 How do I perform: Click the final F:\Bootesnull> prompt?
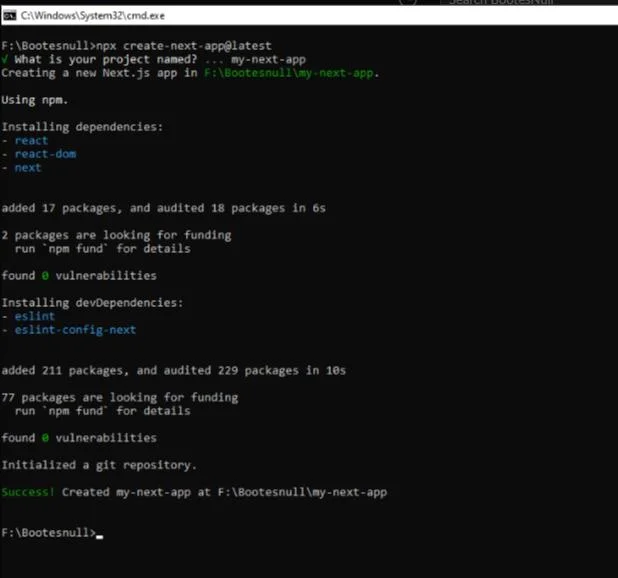pyautogui.click(x=48, y=533)
